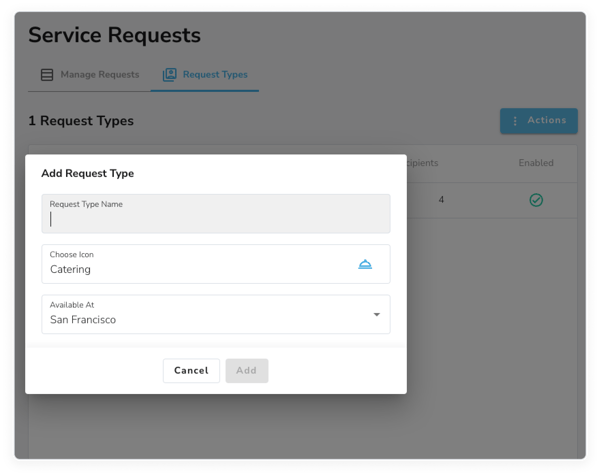Click the disabled Add button

click(247, 370)
